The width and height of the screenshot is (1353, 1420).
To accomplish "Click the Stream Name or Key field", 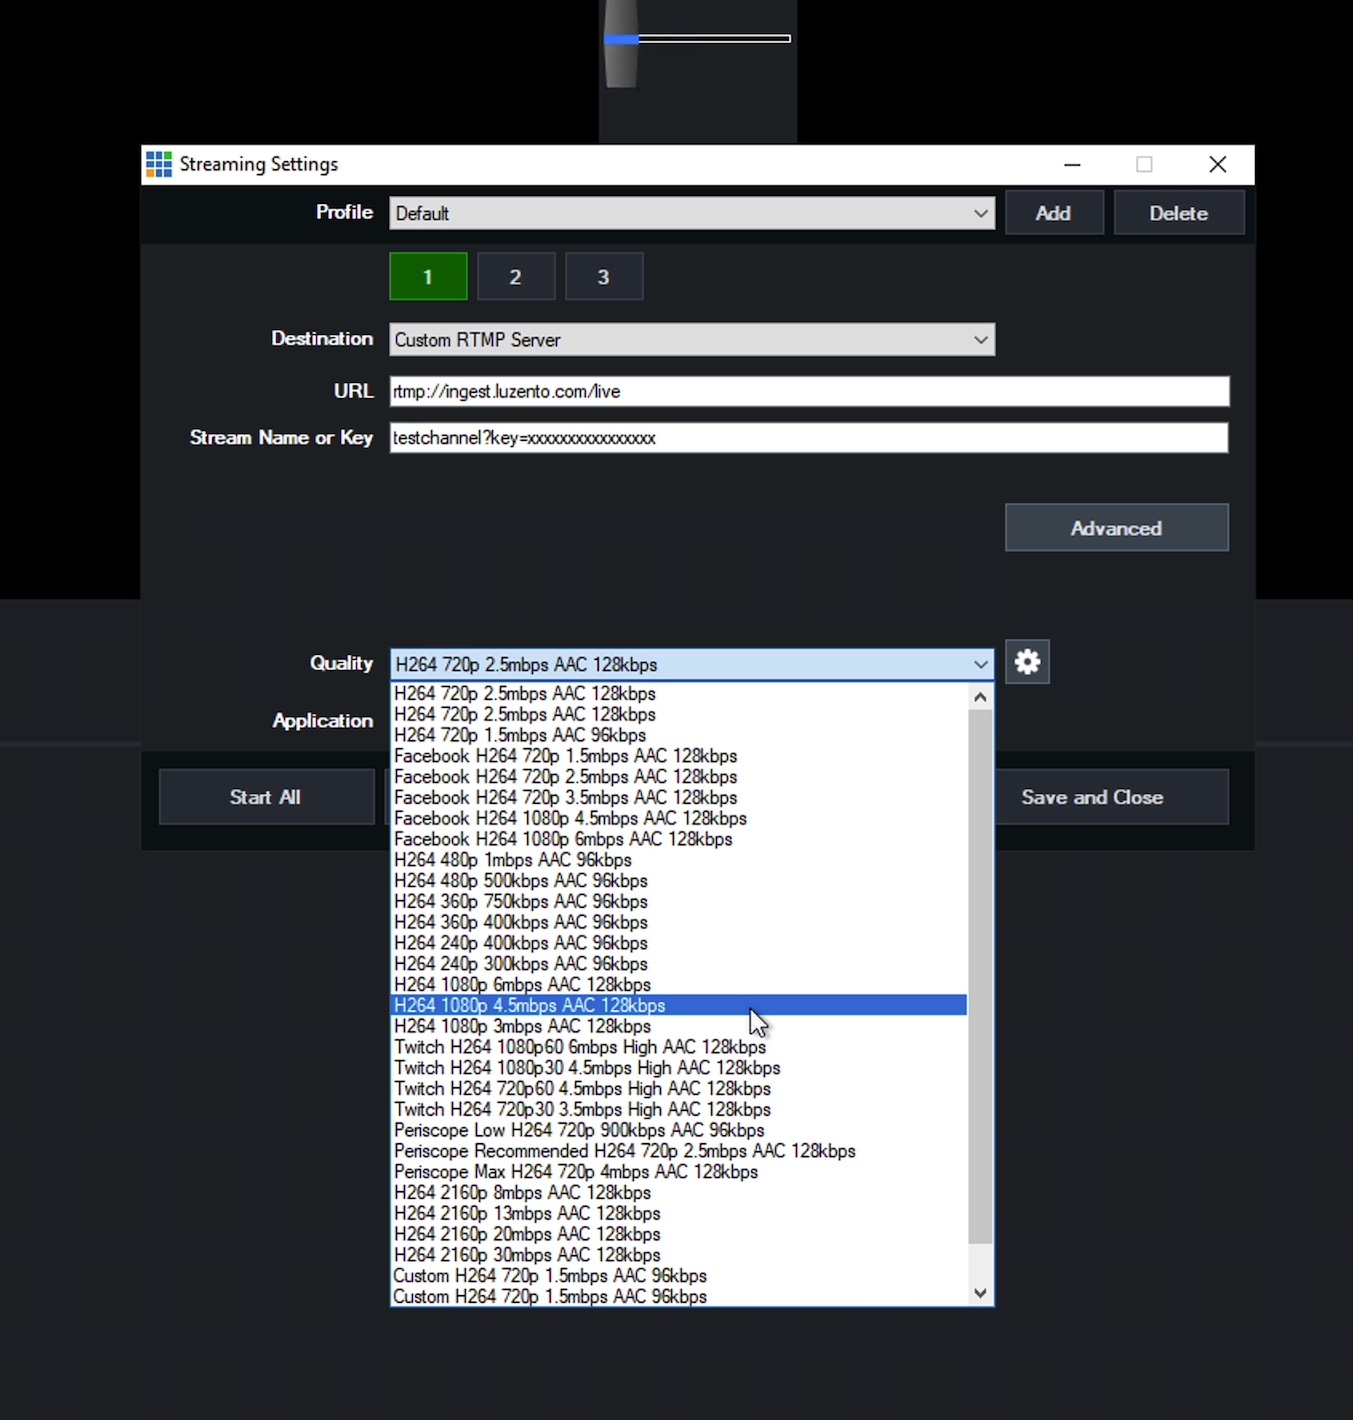I will pyautogui.click(x=808, y=438).
